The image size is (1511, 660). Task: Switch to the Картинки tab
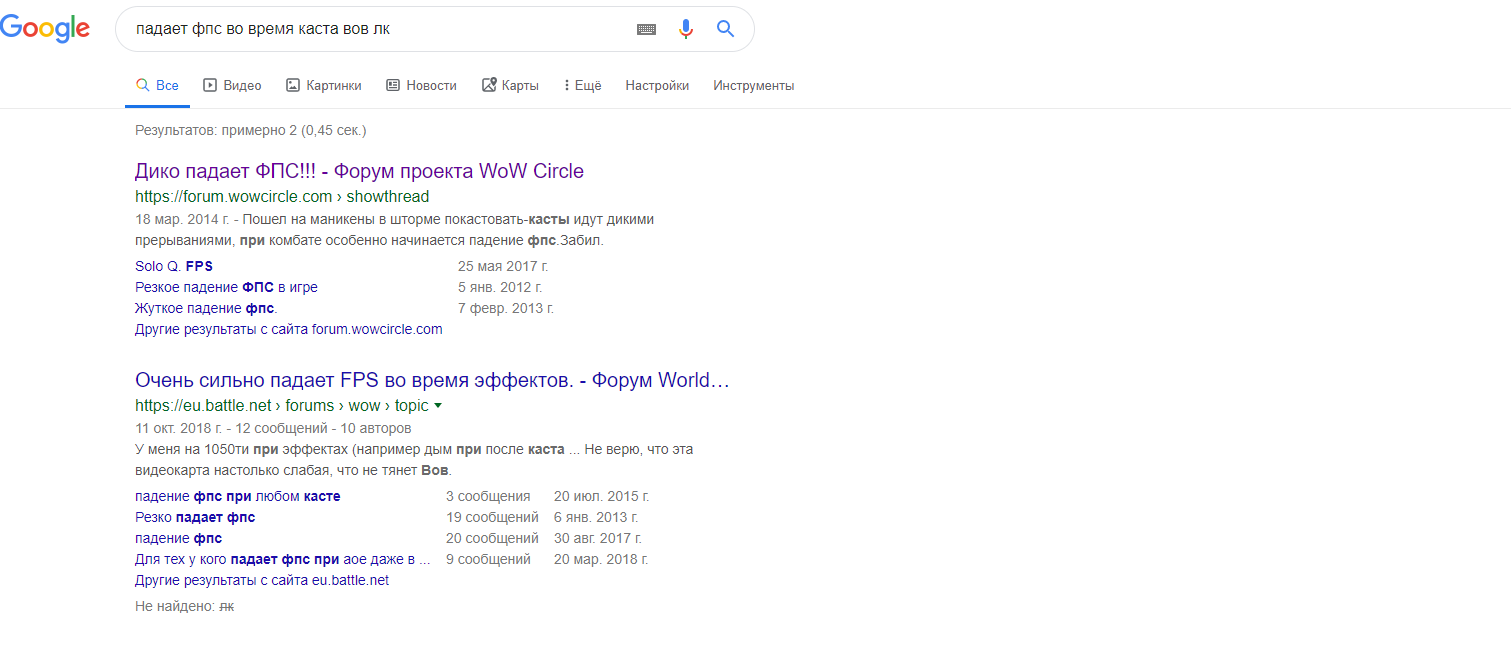(323, 86)
